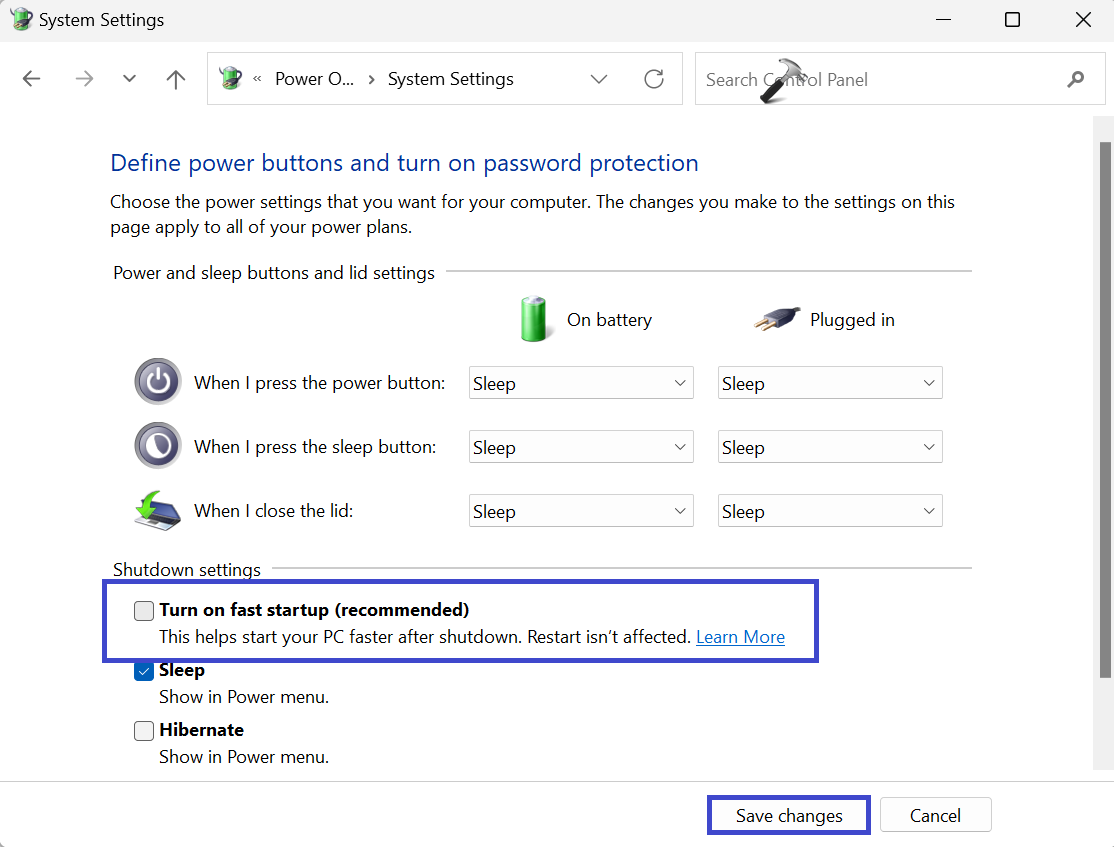Click the search magnifier icon
Image resolution: width=1114 pixels, height=847 pixels.
(x=1076, y=79)
